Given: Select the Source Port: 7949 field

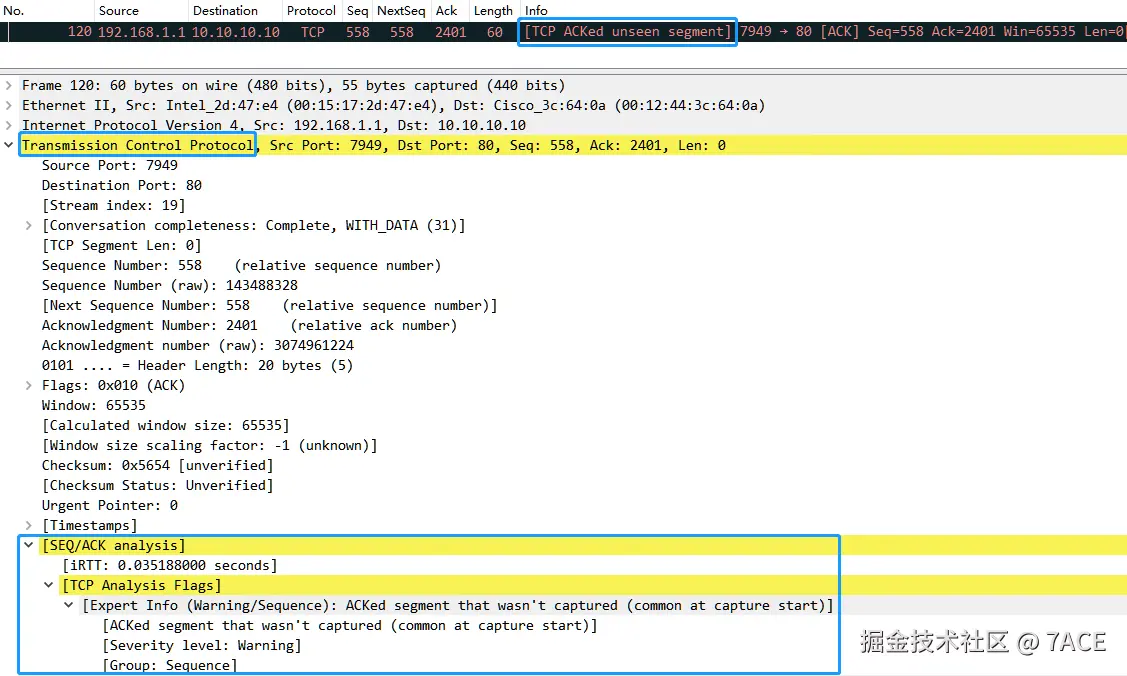Looking at the screenshot, I should [109, 165].
